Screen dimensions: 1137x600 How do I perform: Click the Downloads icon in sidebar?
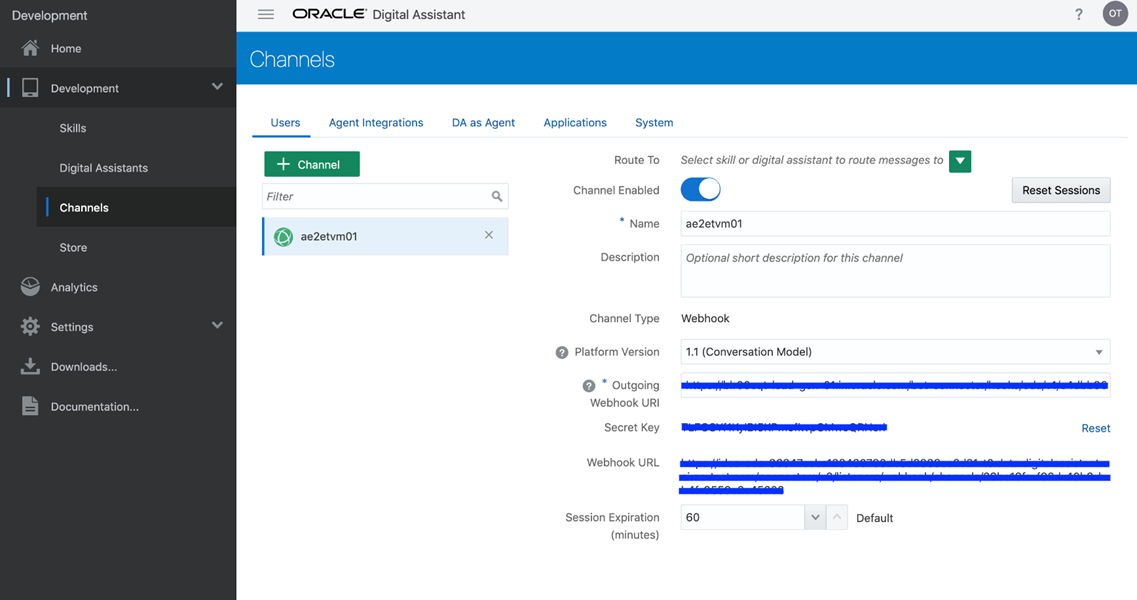(30, 367)
